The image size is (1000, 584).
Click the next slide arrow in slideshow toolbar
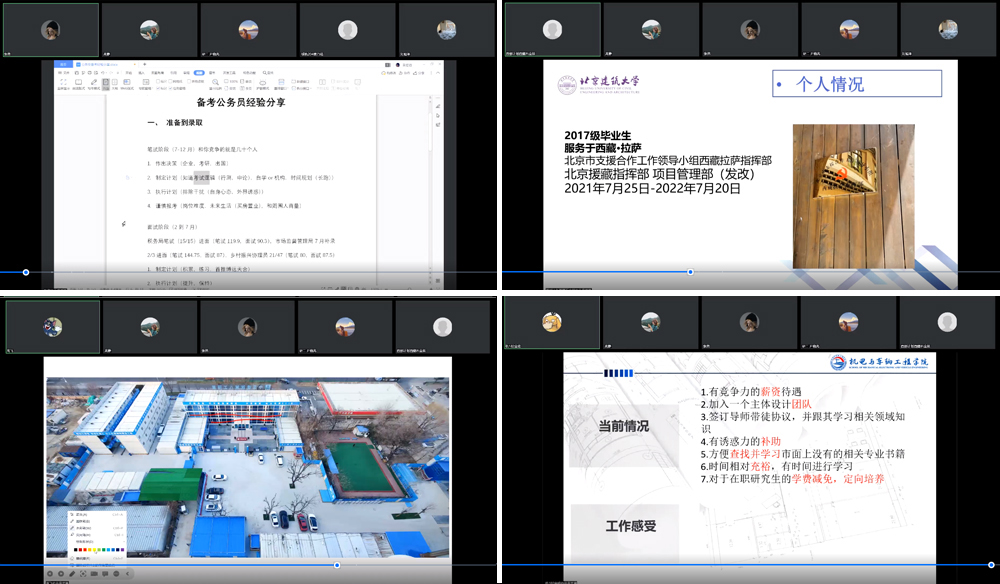pyautogui.click(x=61, y=573)
